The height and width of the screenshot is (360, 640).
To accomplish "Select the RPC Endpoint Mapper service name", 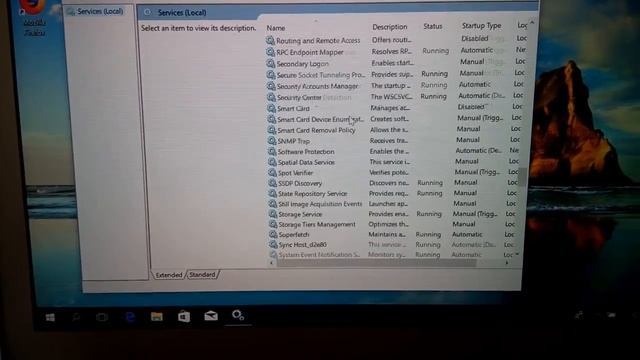I will coord(310,52).
